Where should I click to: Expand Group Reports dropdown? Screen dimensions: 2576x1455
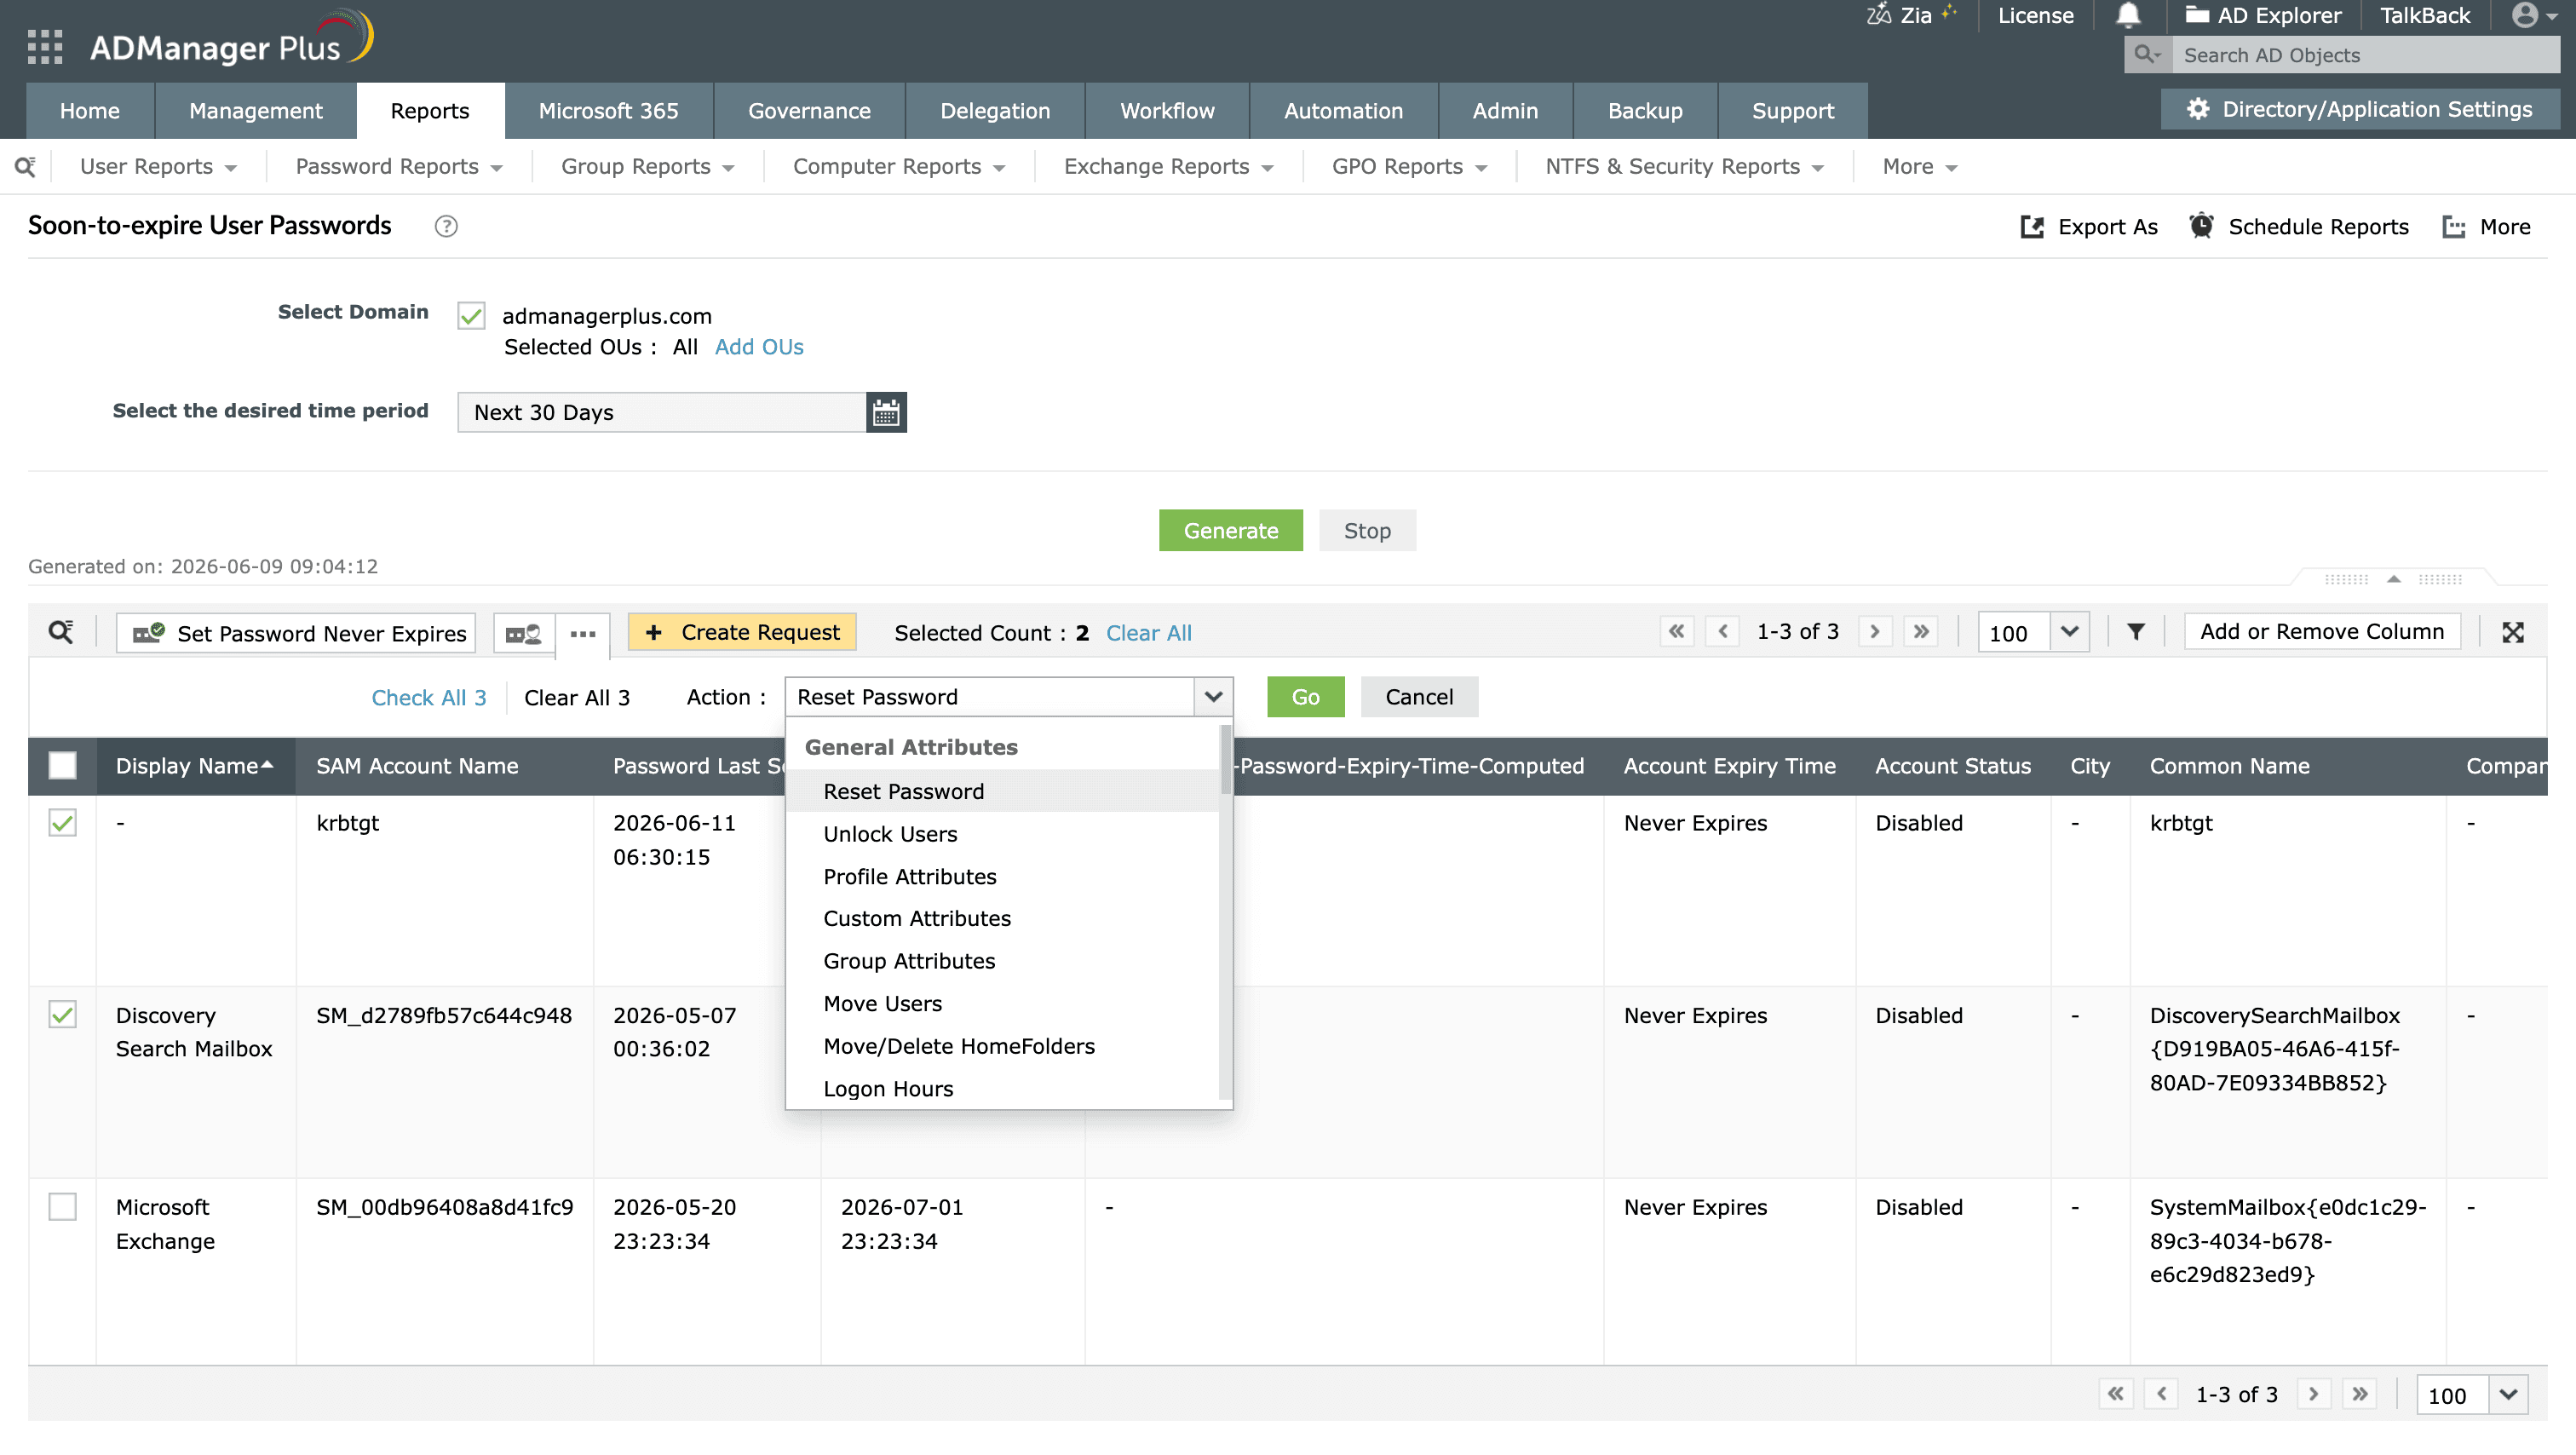(x=647, y=166)
